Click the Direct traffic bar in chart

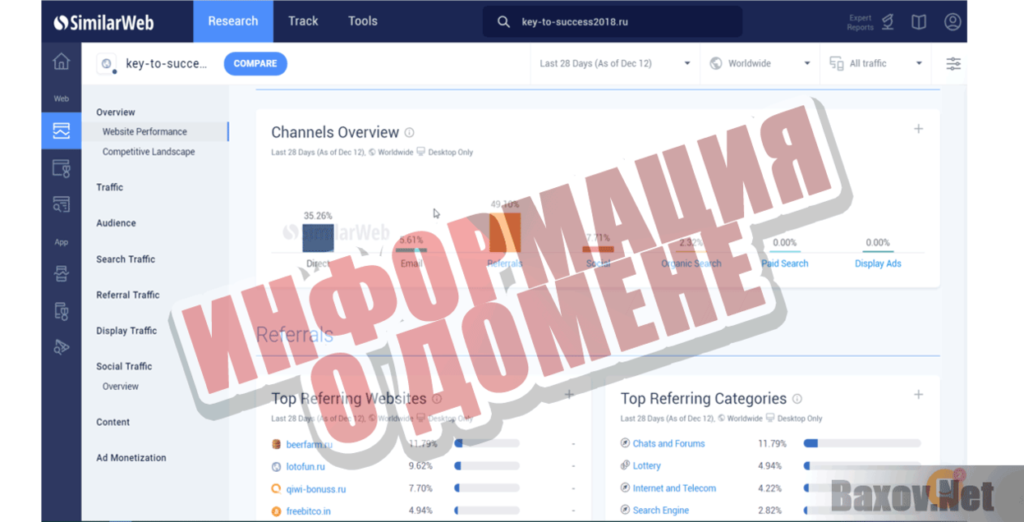pyautogui.click(x=318, y=238)
